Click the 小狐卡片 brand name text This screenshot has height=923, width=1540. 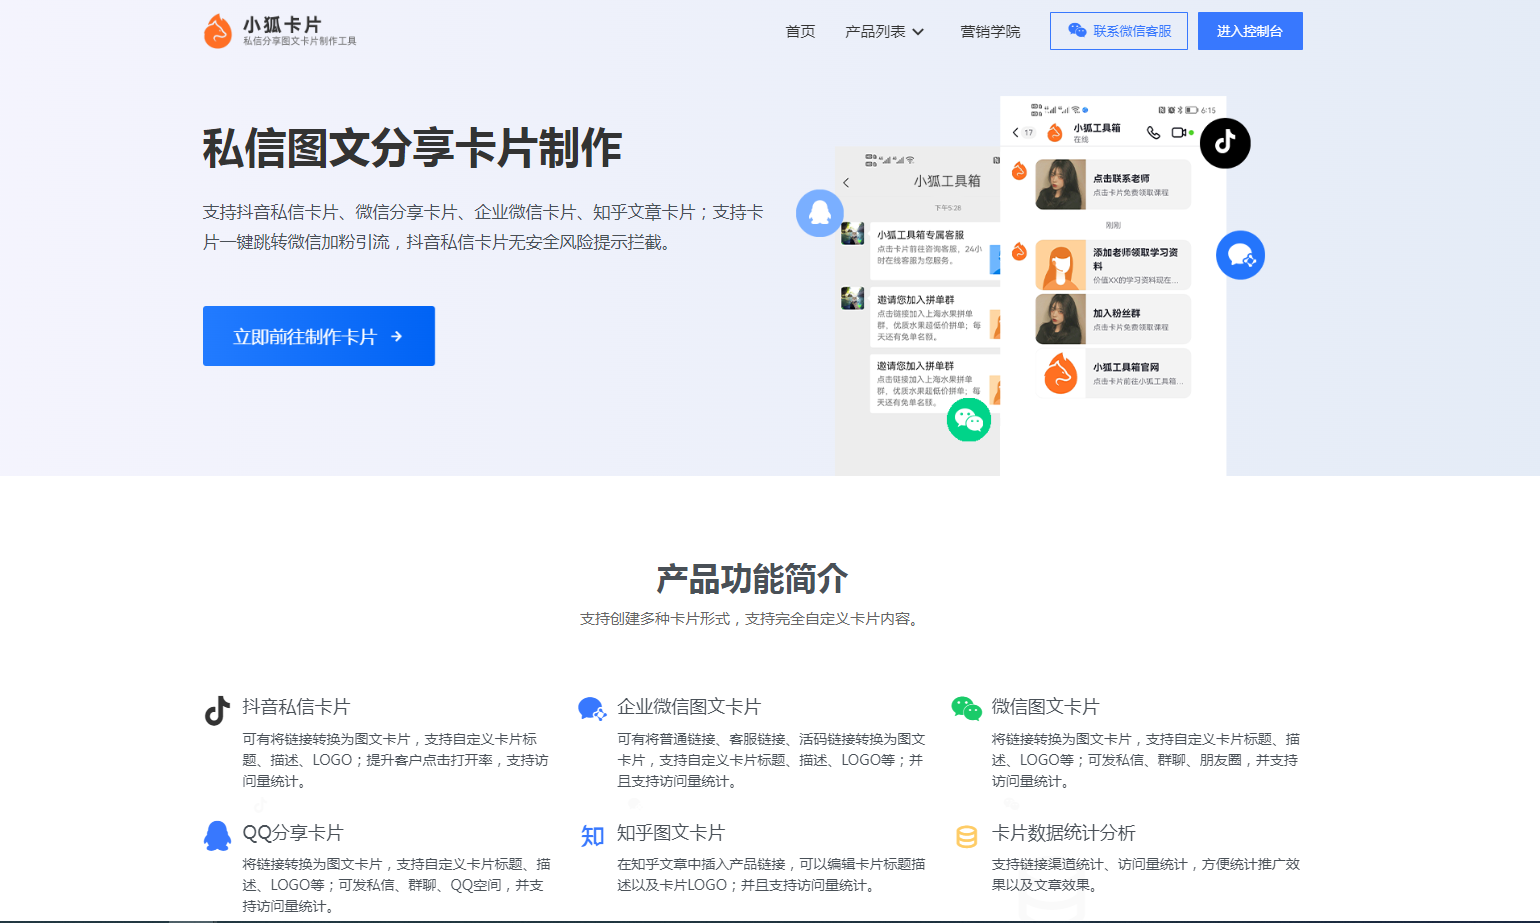282,25
